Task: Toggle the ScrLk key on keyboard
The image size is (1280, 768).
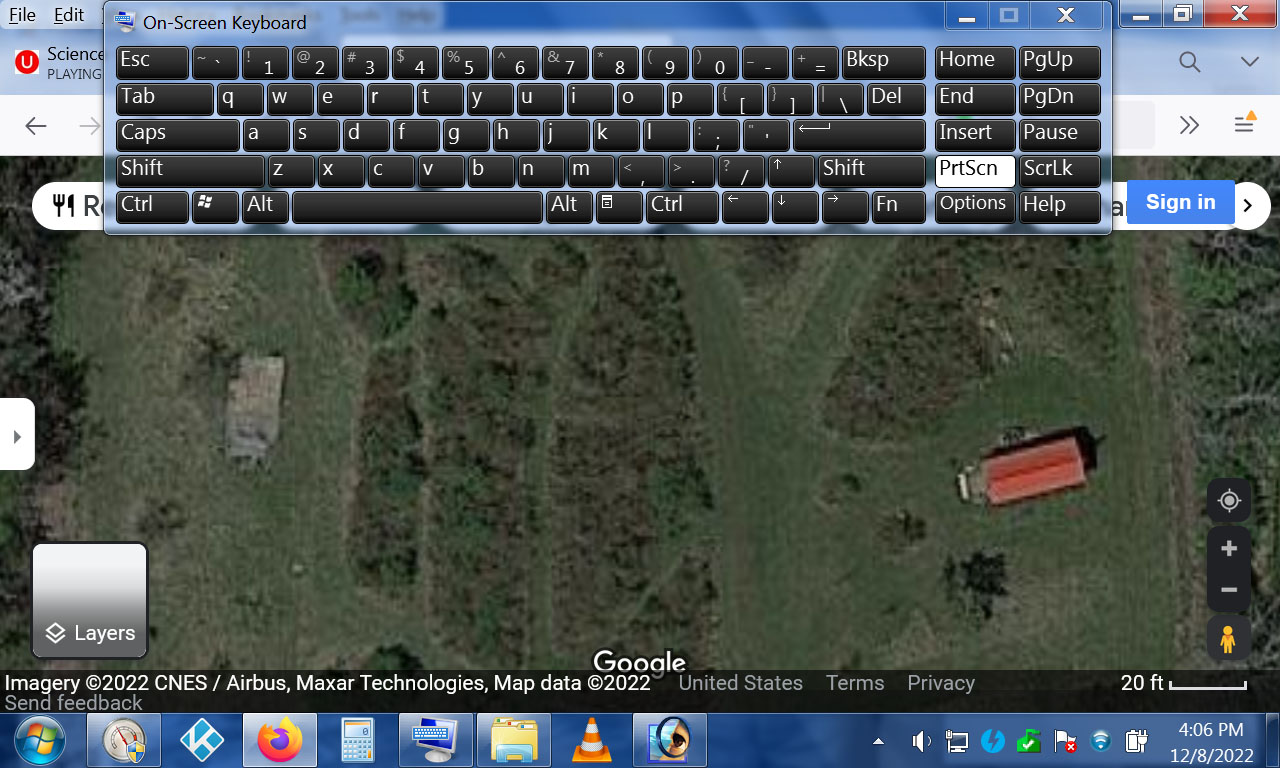Action: (1059, 170)
